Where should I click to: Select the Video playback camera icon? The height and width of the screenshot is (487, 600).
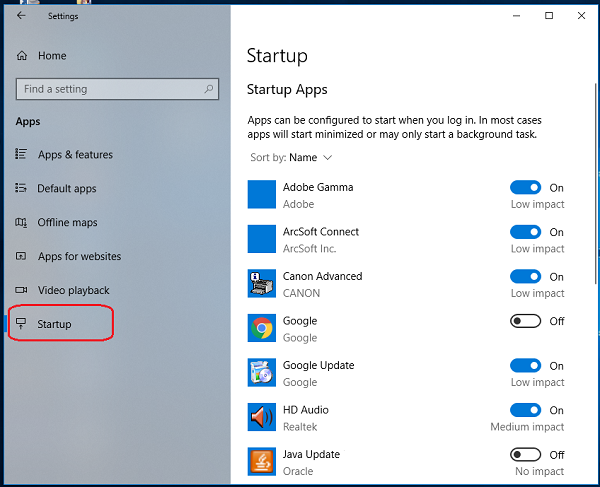point(21,290)
